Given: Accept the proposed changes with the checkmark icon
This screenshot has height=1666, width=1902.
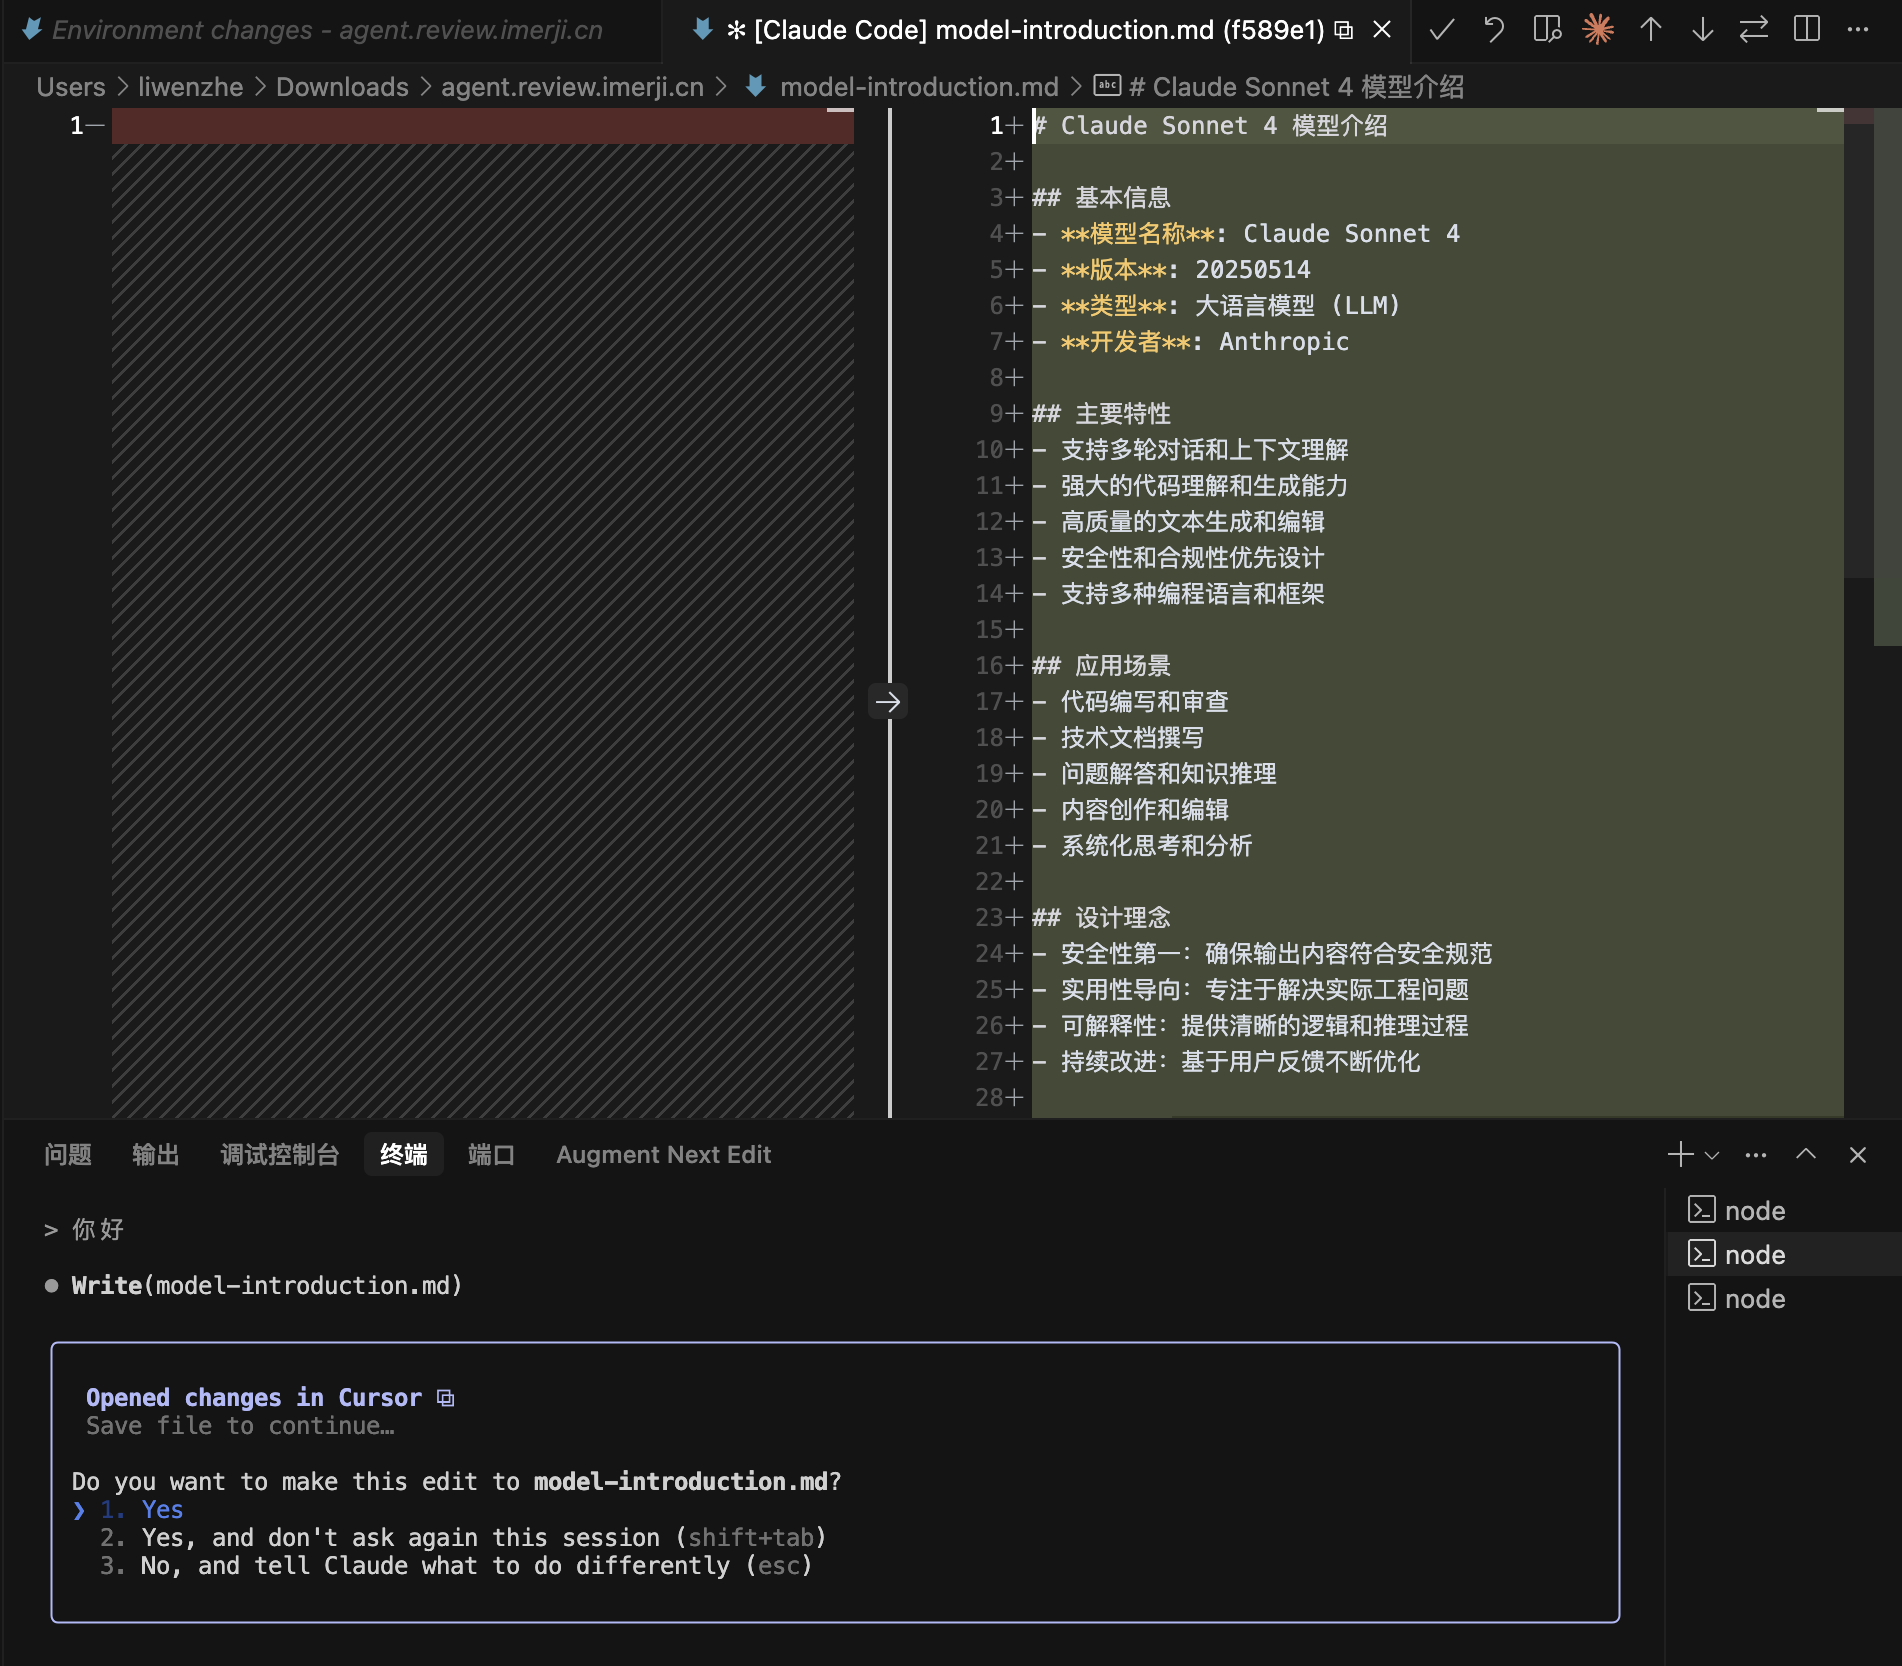Looking at the screenshot, I should [1441, 30].
